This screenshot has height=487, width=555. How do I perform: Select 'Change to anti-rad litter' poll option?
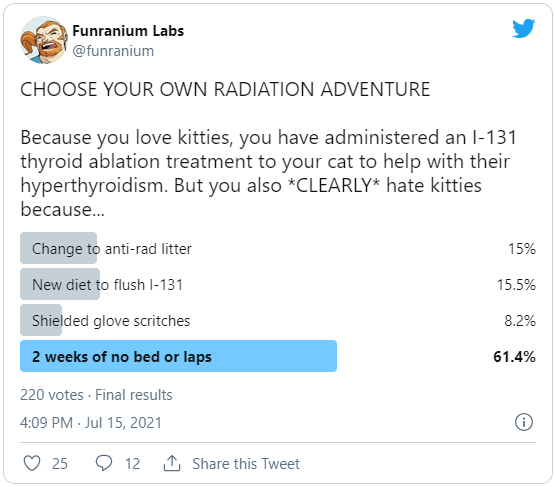(x=278, y=248)
